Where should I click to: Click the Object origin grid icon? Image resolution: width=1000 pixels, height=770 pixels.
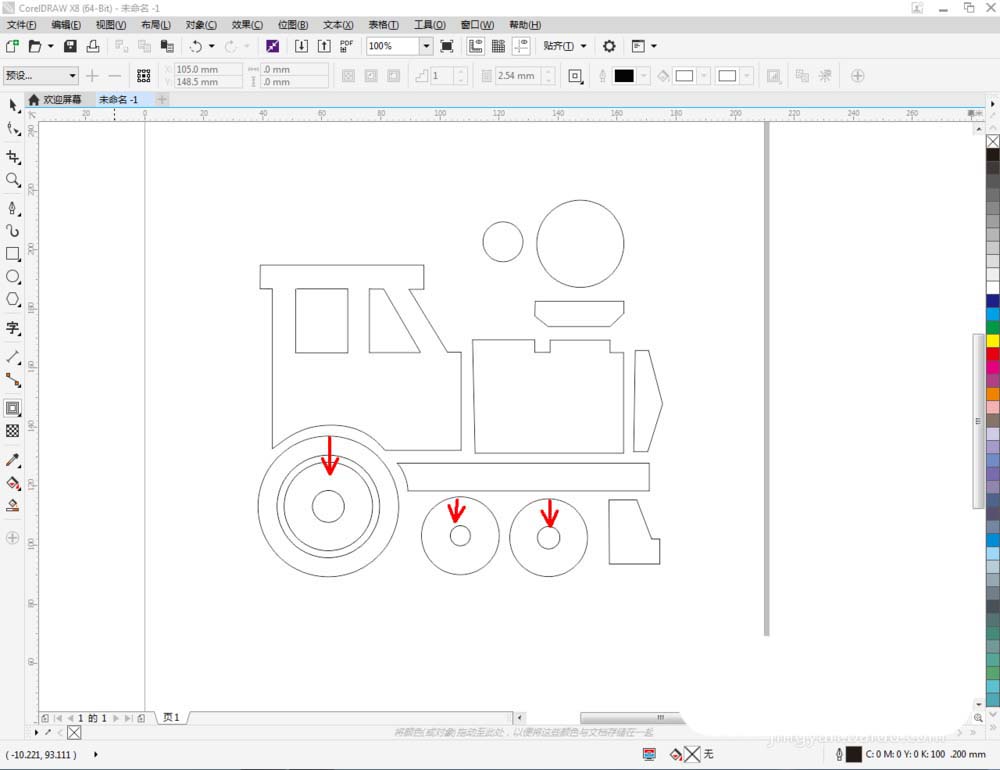click(144, 76)
